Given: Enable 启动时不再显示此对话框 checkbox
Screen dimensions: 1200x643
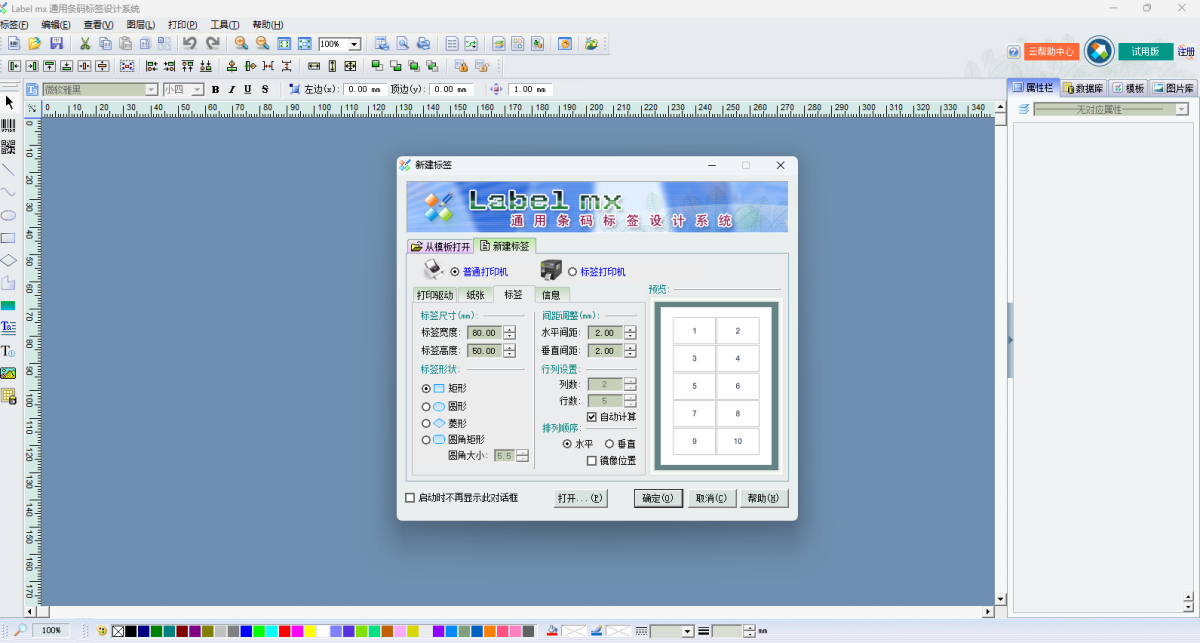Looking at the screenshot, I should (410, 498).
